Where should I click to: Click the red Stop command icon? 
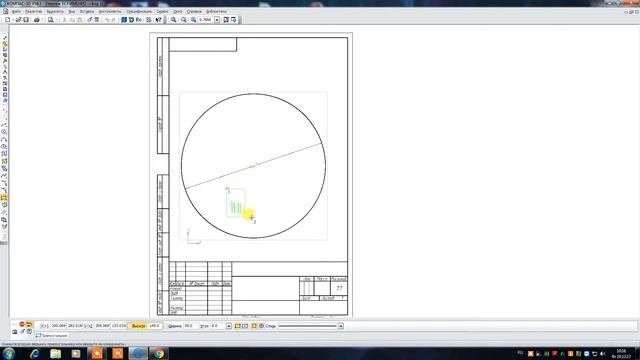[x=22, y=324]
